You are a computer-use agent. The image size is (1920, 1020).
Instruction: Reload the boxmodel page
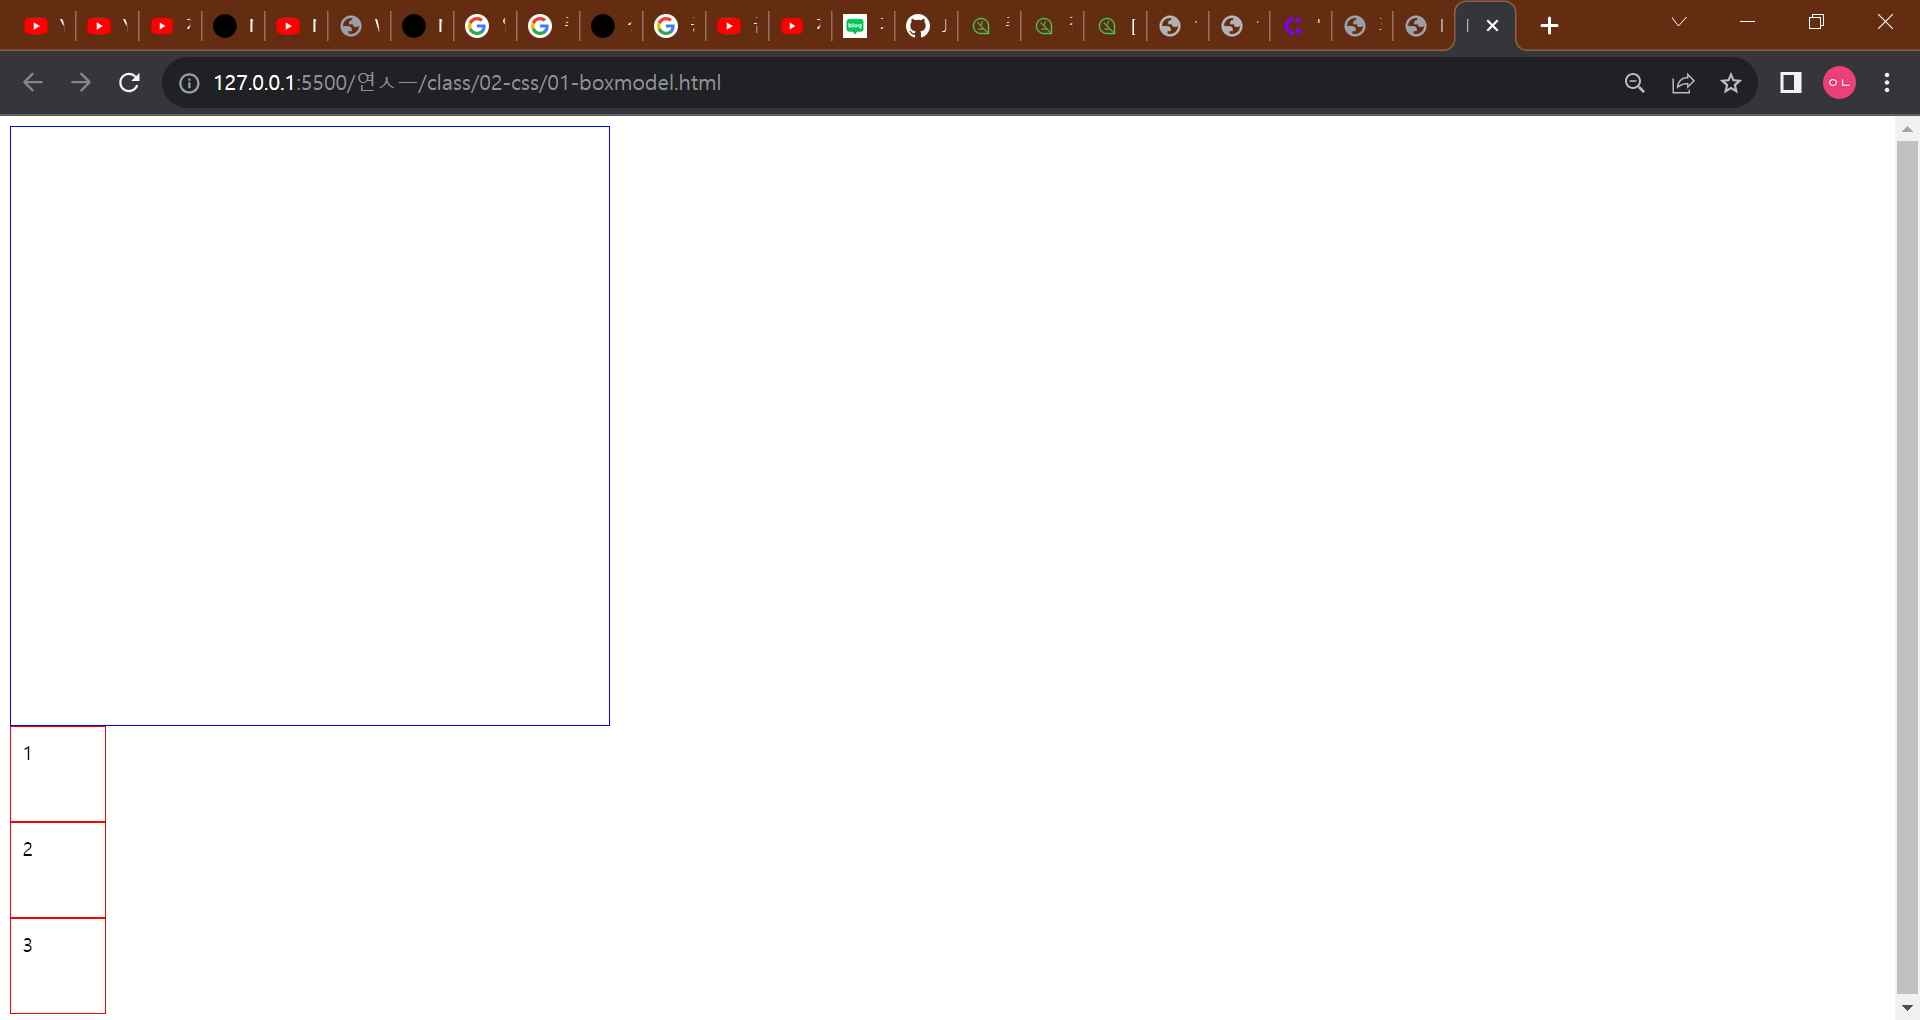[x=129, y=83]
